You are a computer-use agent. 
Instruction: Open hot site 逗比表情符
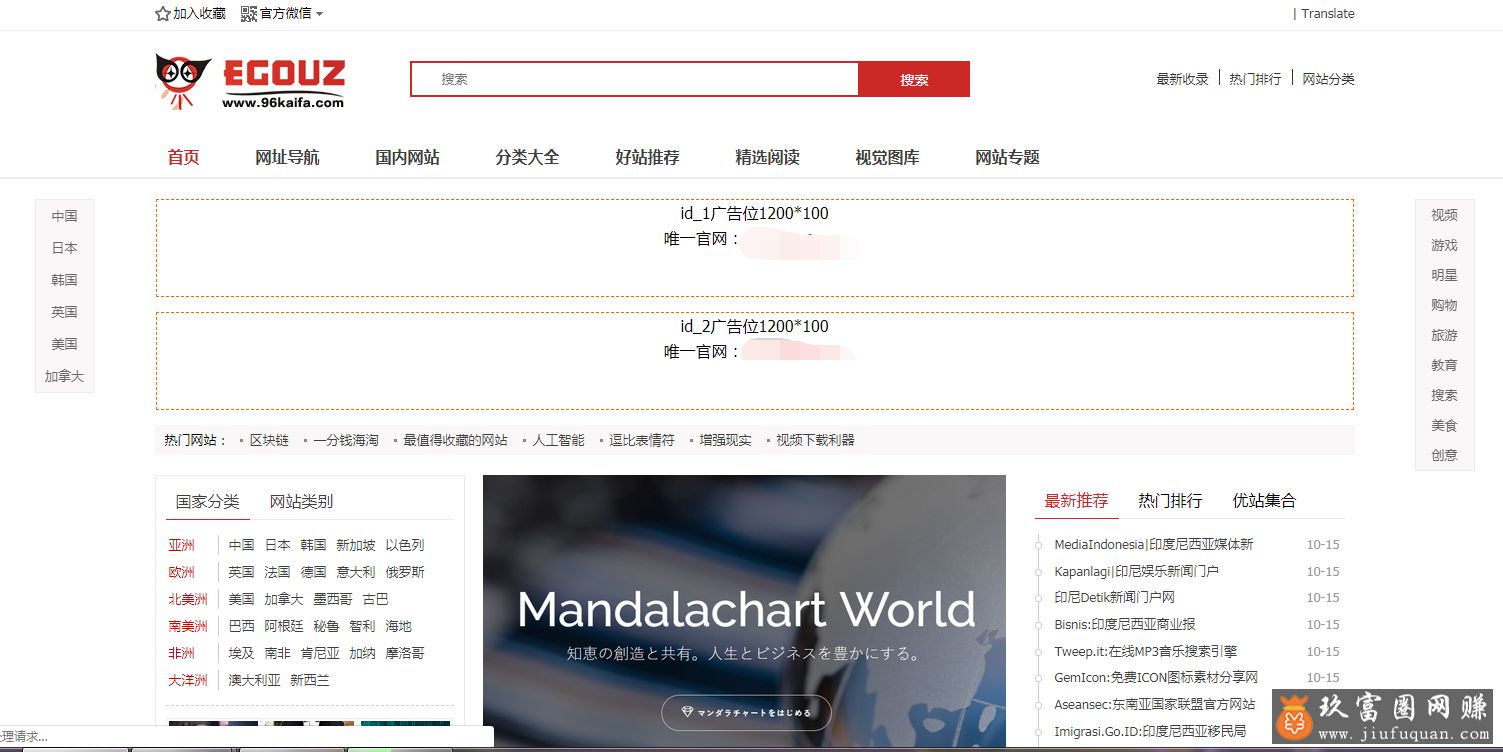click(642, 440)
